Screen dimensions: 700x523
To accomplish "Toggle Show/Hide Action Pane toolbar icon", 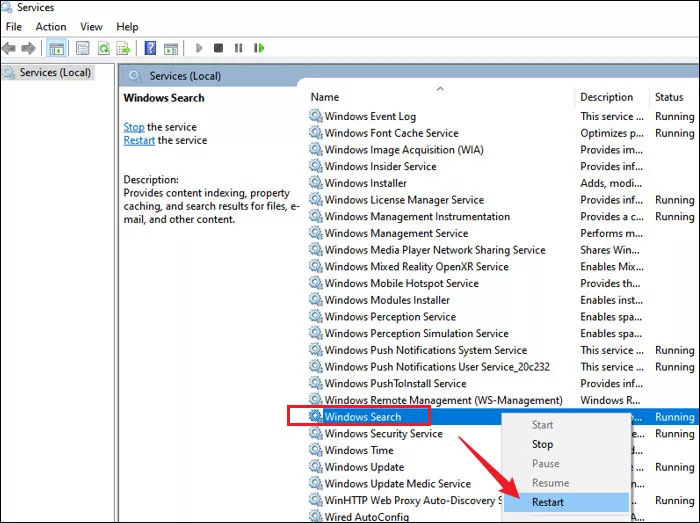I will click(x=171, y=48).
